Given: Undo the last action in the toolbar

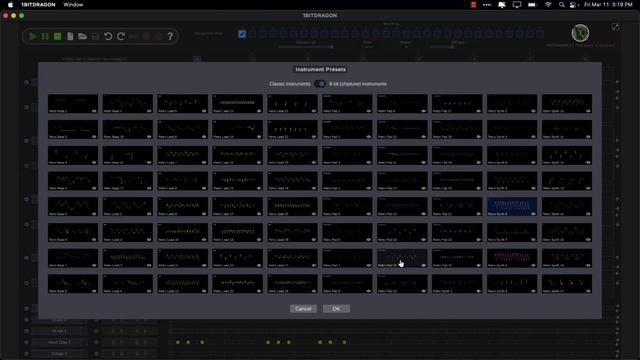Looking at the screenshot, I should pyautogui.click(x=108, y=36).
